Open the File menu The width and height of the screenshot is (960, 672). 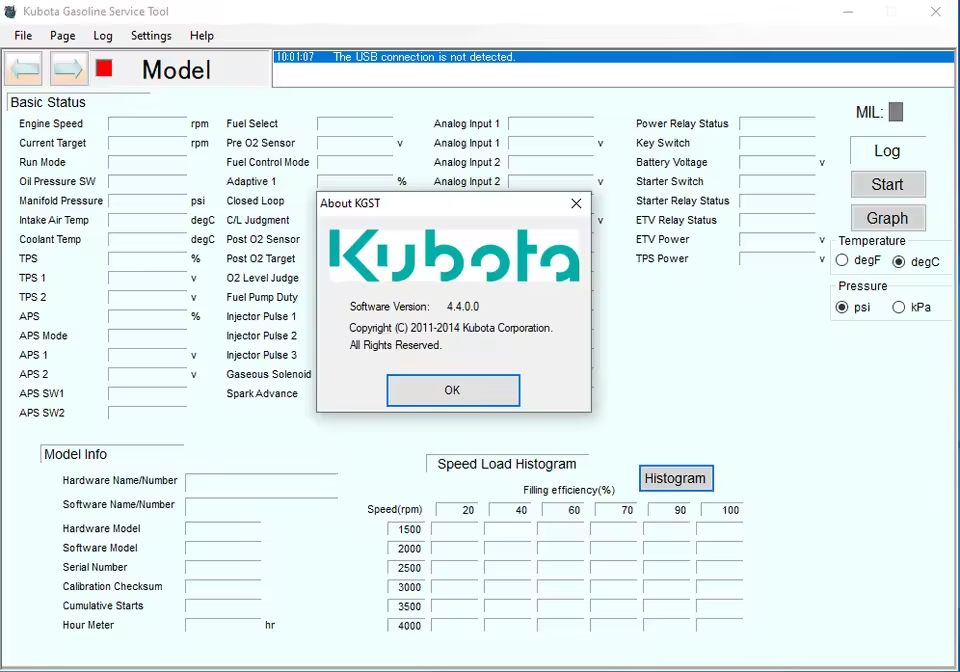[x=23, y=35]
